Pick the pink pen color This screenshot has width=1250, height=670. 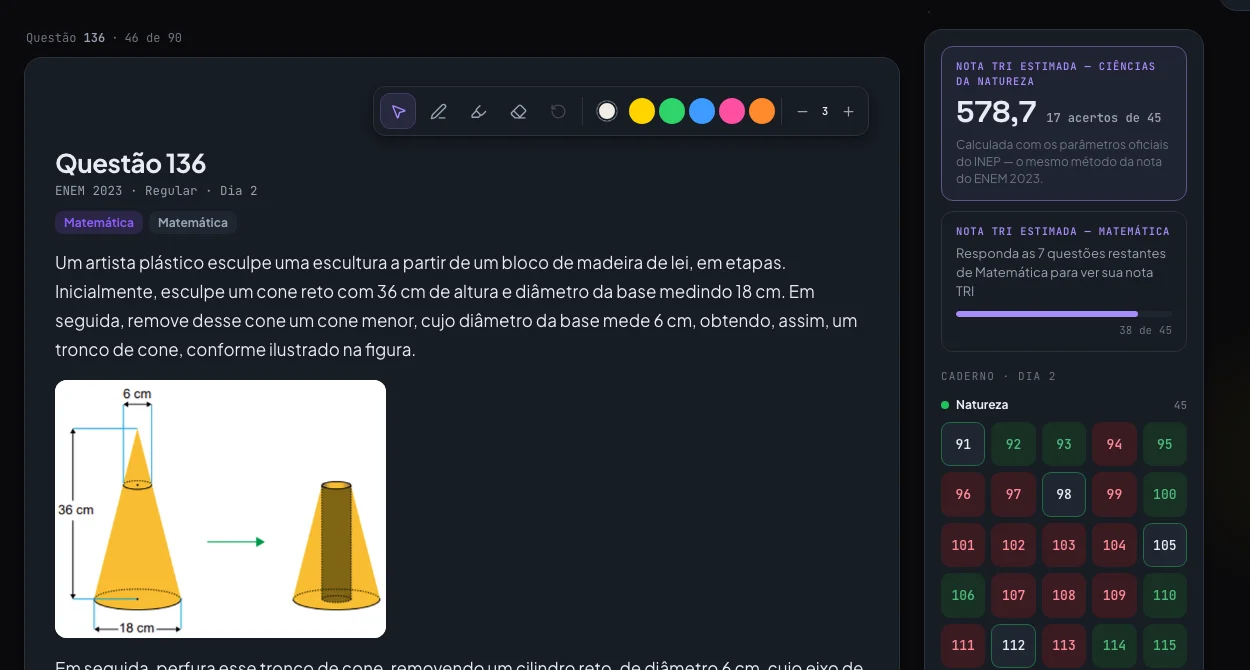click(732, 111)
